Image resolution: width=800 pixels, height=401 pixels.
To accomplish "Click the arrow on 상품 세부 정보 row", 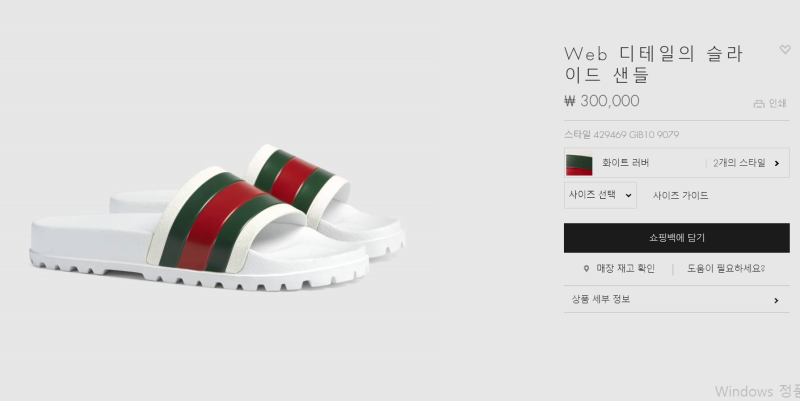I will (x=776, y=300).
